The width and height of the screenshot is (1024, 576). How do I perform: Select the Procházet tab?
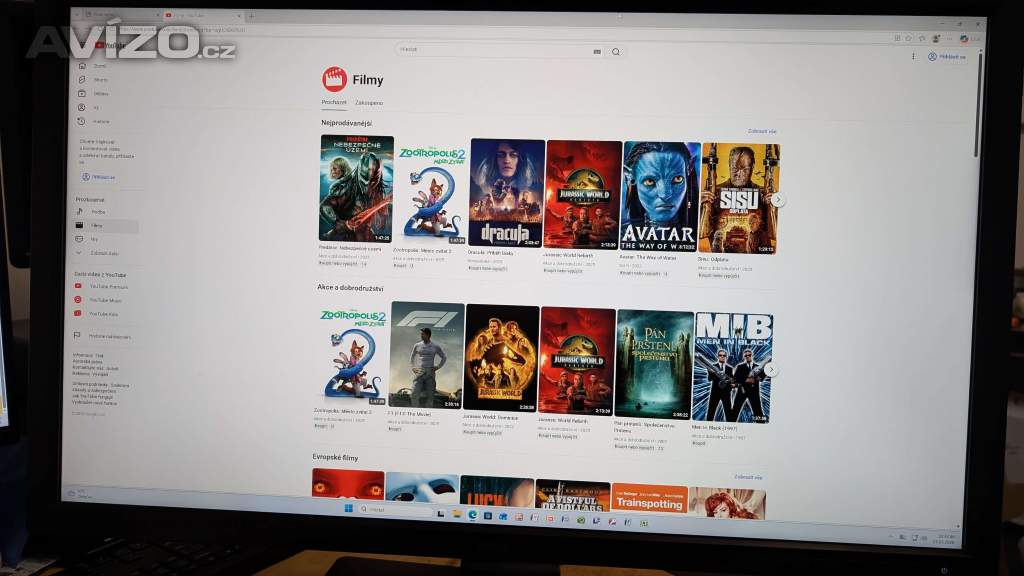point(334,102)
